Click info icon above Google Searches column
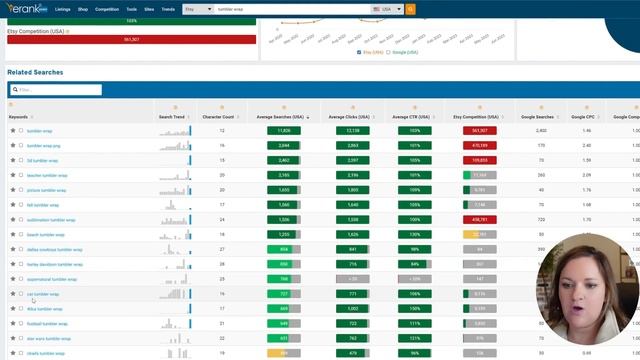 pyautogui.click(x=541, y=107)
